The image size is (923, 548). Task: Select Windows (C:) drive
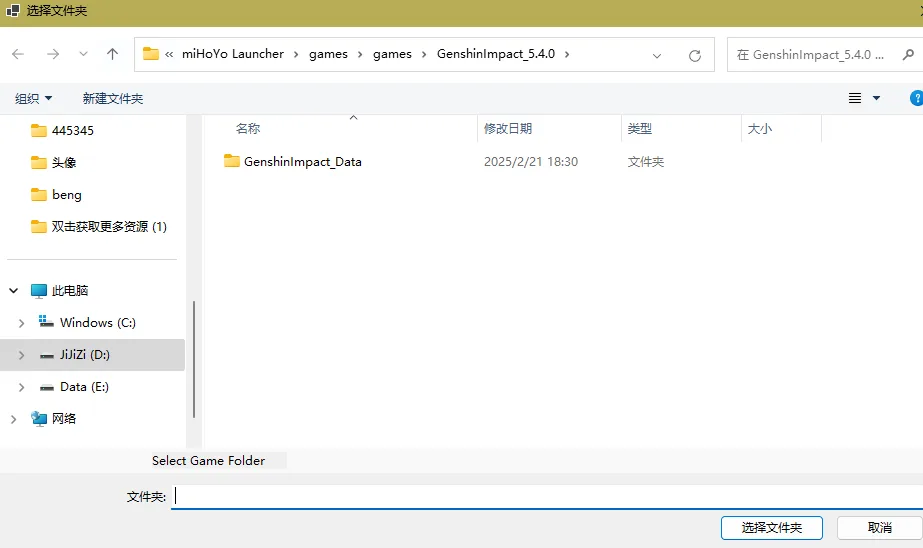[x=97, y=323]
